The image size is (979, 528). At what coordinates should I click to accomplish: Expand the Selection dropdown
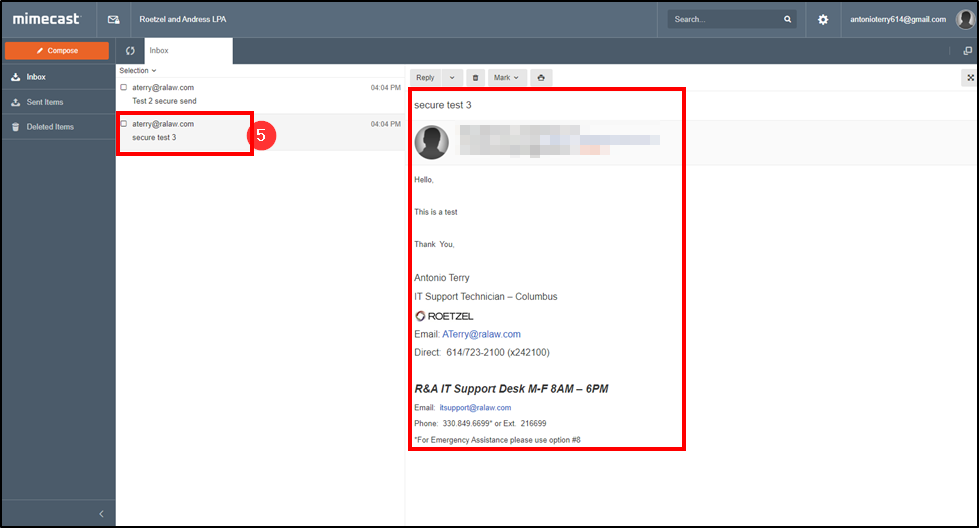click(137, 71)
